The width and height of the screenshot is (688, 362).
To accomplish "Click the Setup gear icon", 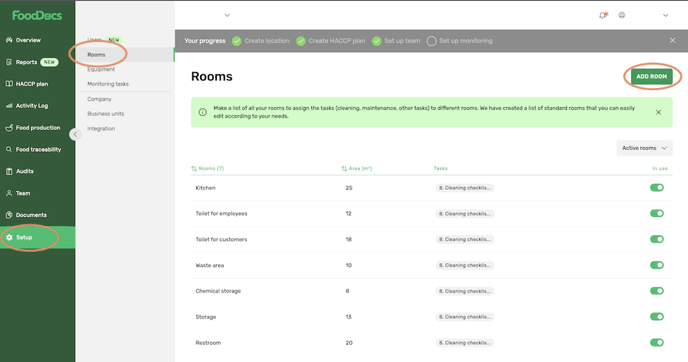I will (x=9, y=237).
